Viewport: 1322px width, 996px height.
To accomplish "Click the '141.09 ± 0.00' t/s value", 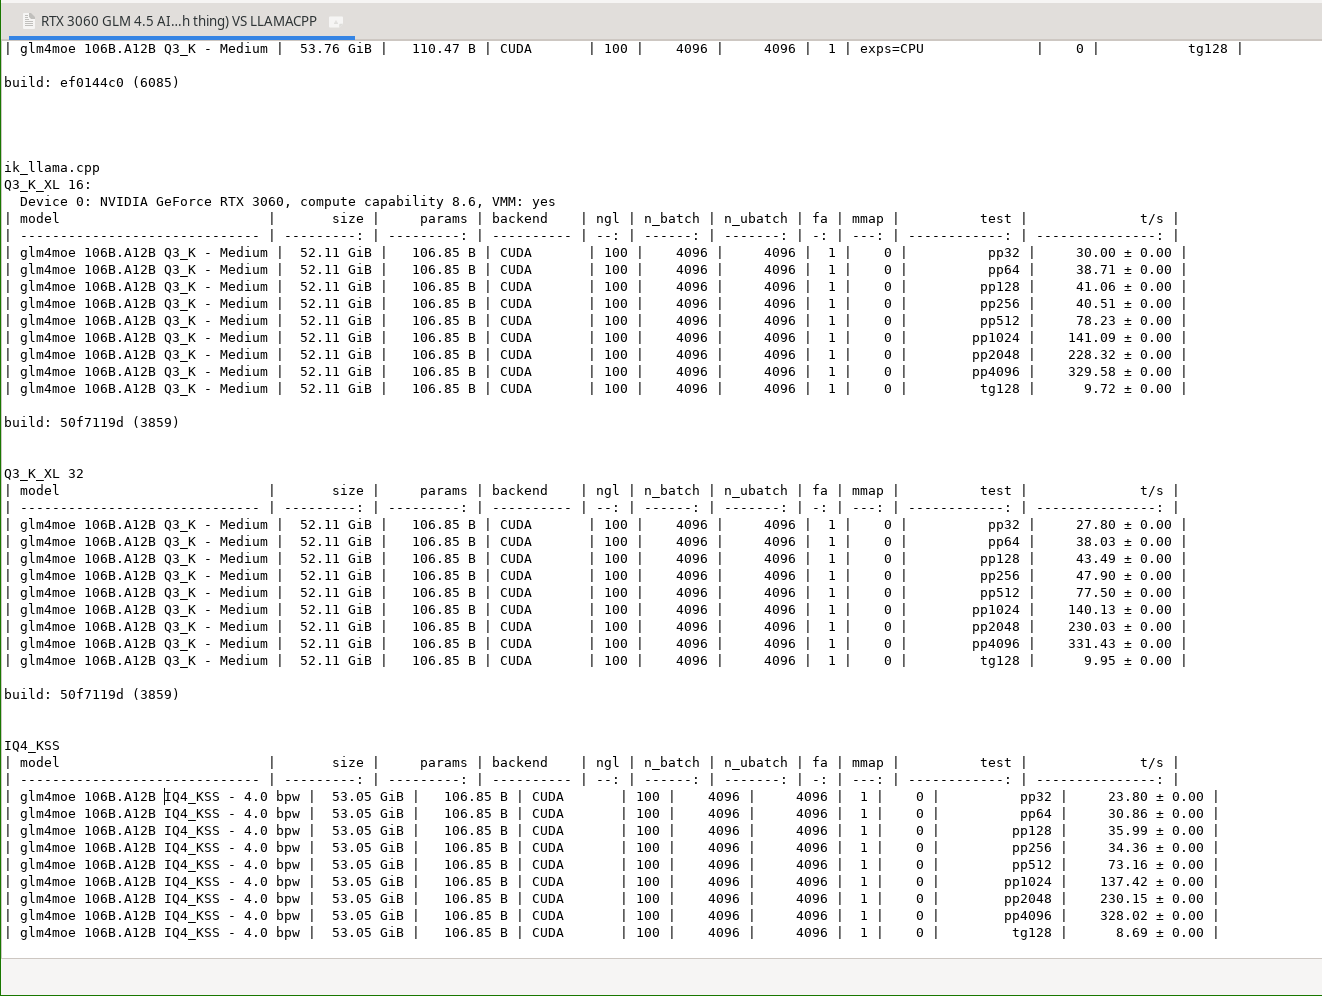I will click(1120, 338).
